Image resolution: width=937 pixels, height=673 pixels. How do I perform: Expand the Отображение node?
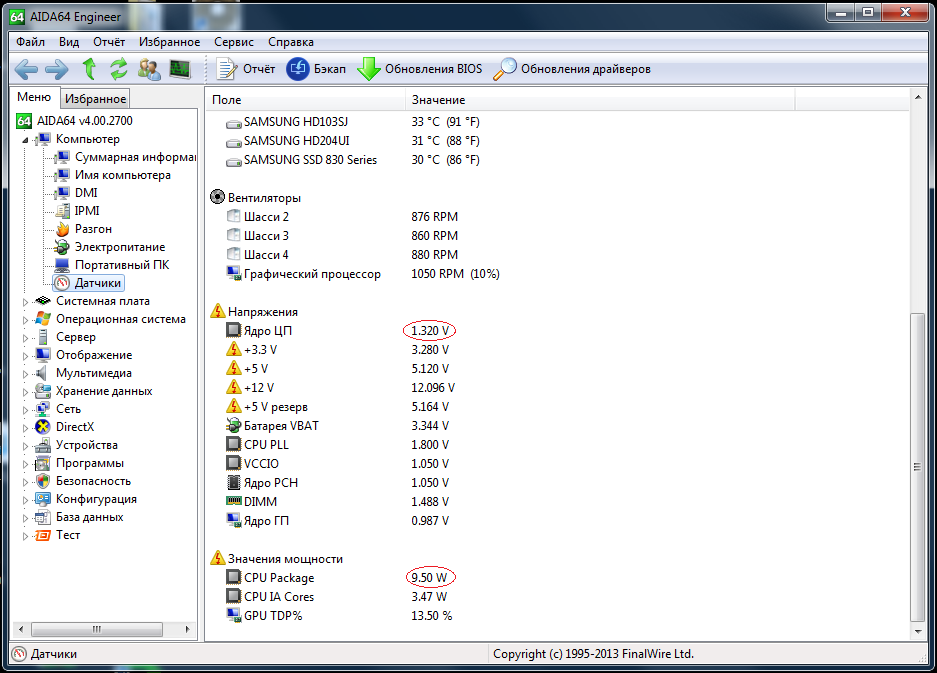(x=25, y=356)
